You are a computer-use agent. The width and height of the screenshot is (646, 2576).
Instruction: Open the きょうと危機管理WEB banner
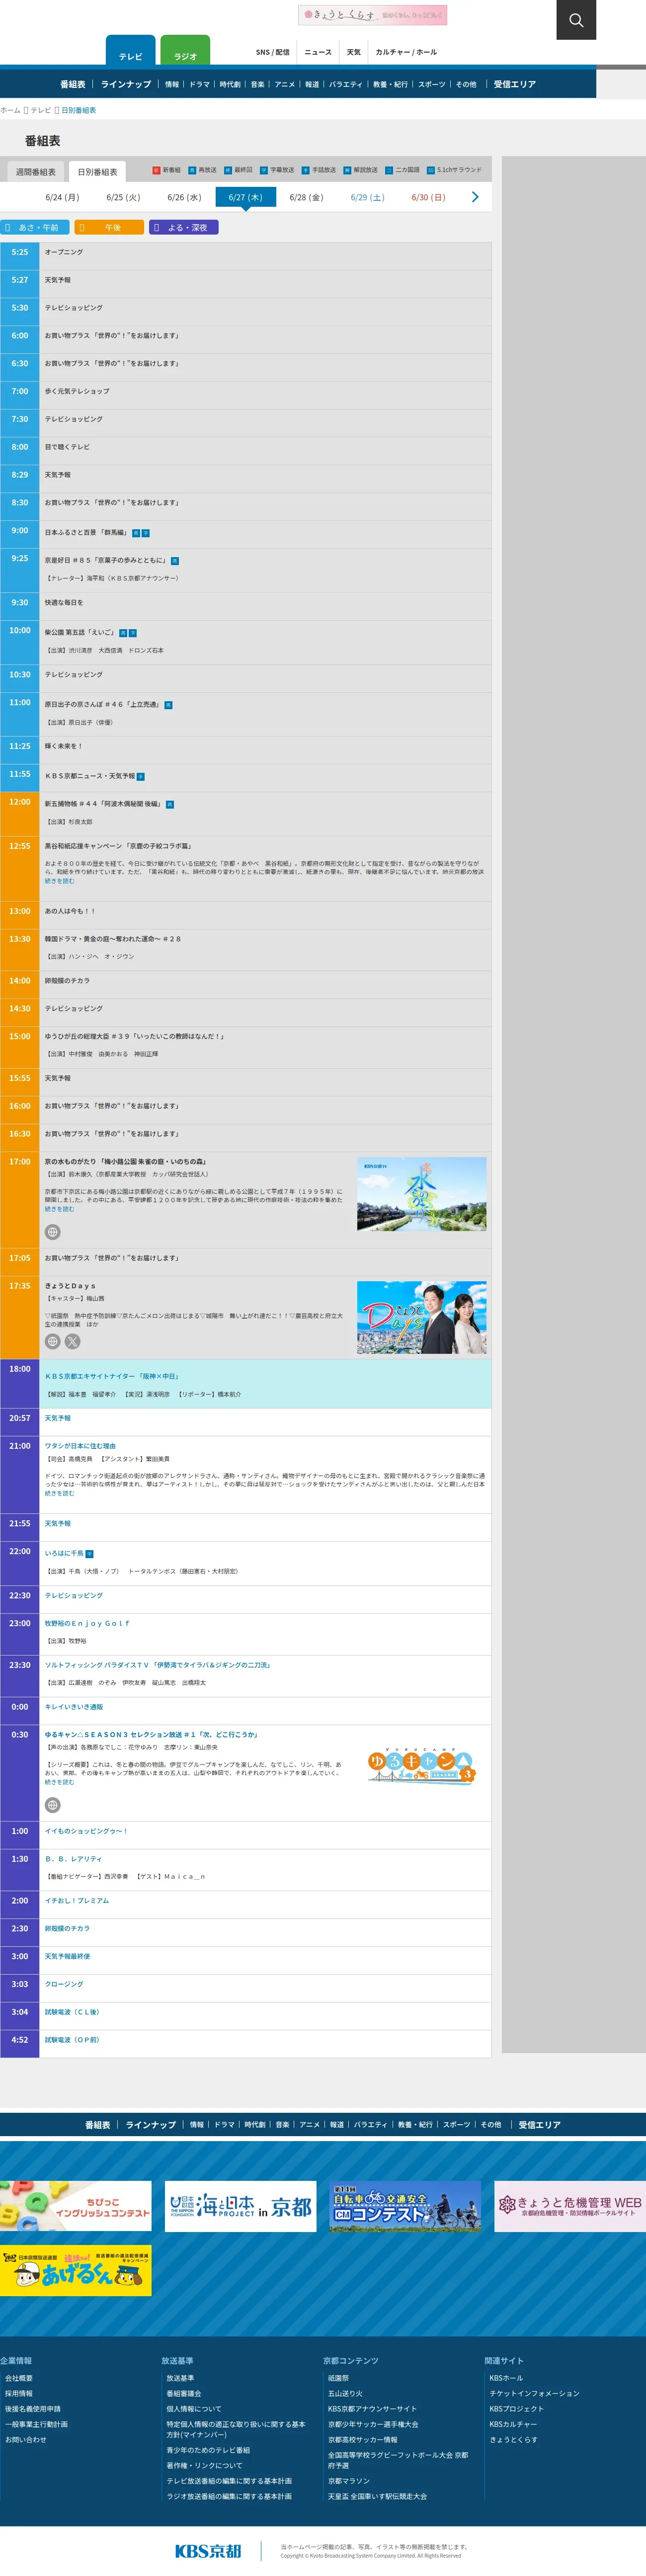pyautogui.click(x=570, y=2206)
